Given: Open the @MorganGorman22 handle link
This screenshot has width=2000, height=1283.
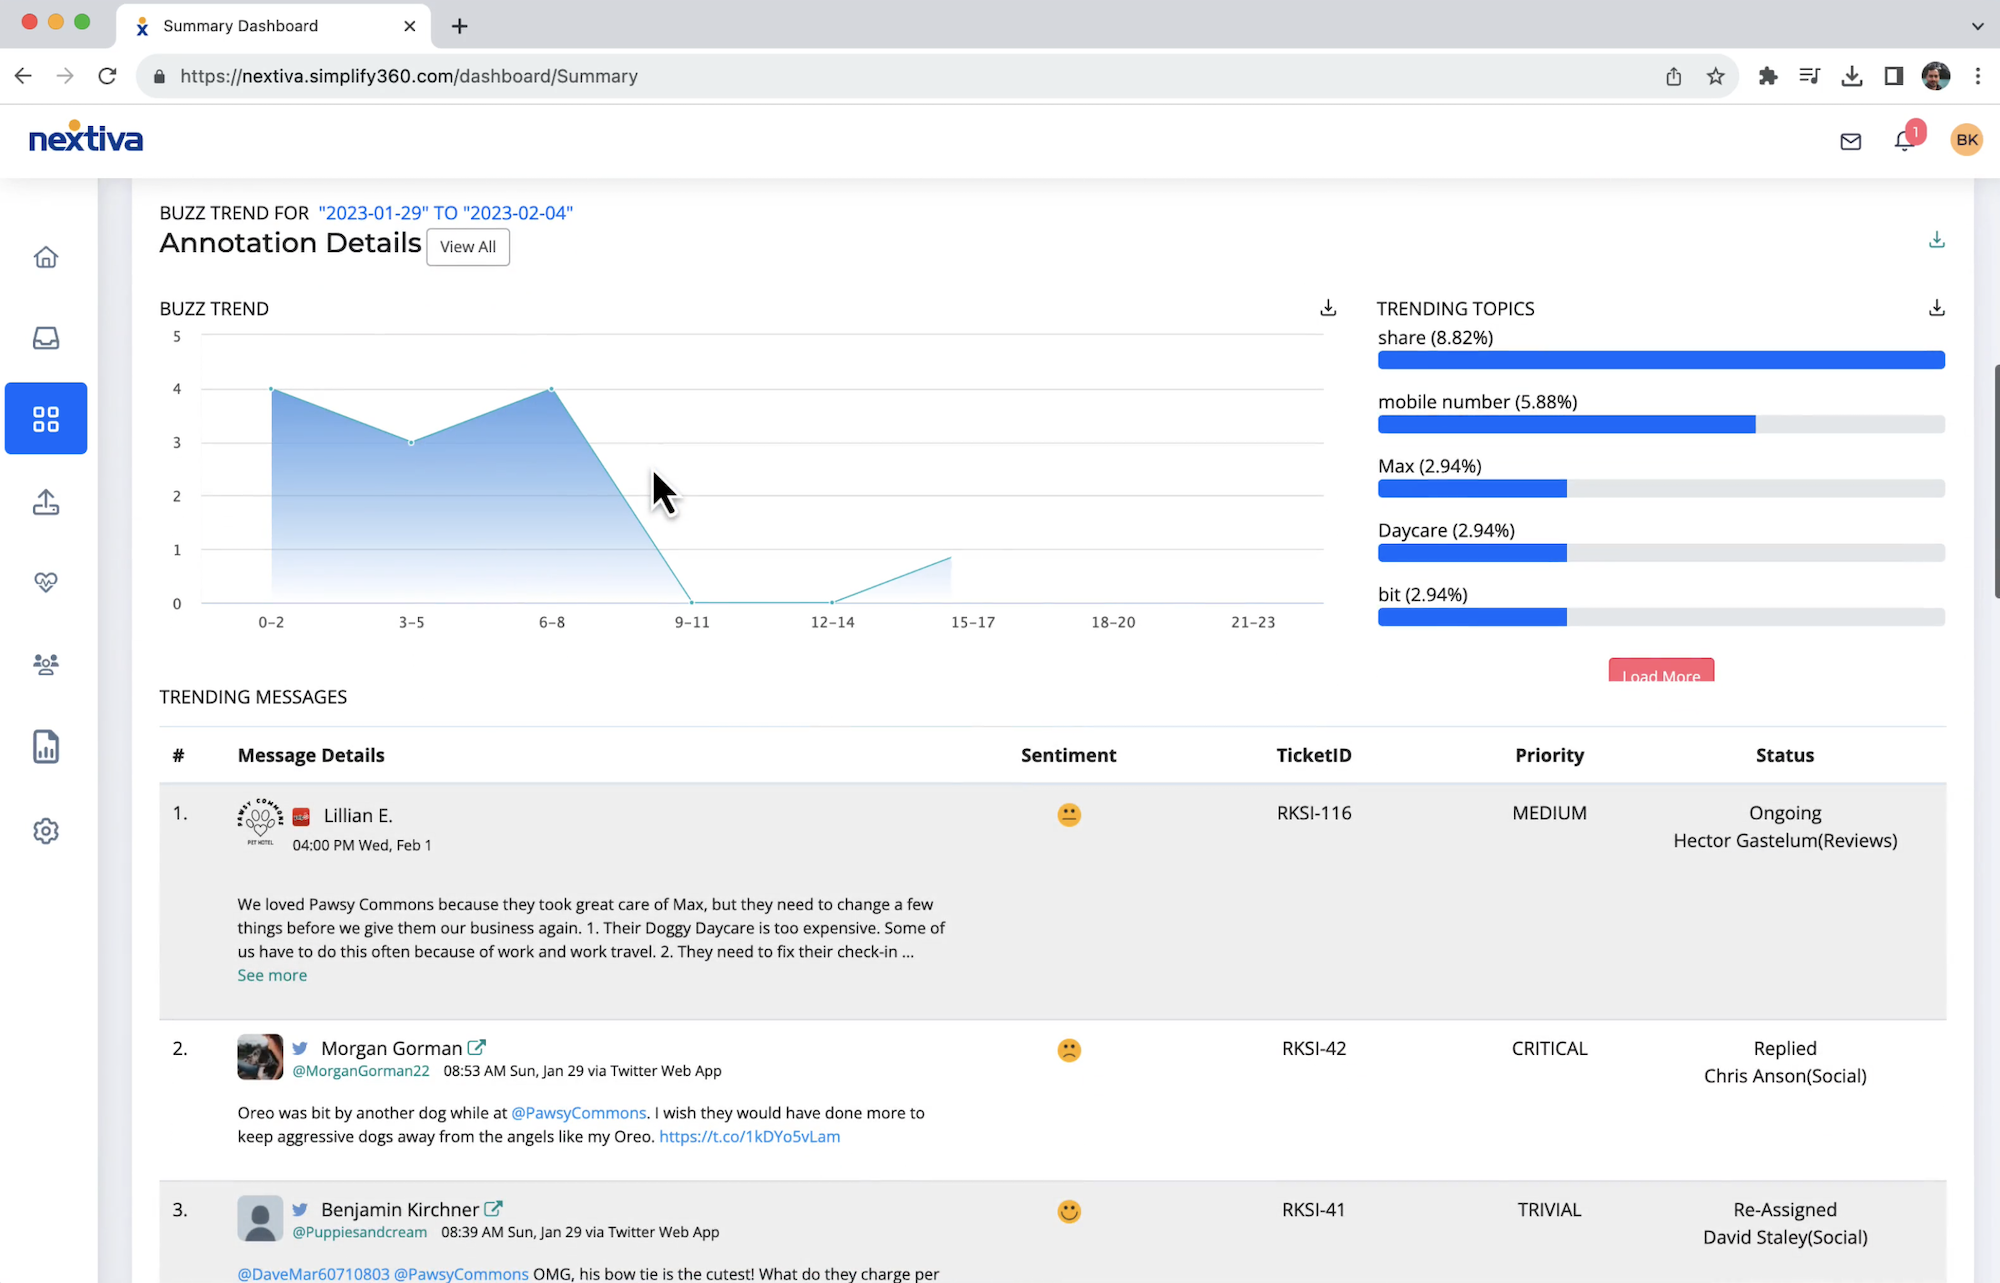Looking at the screenshot, I should coord(361,1071).
